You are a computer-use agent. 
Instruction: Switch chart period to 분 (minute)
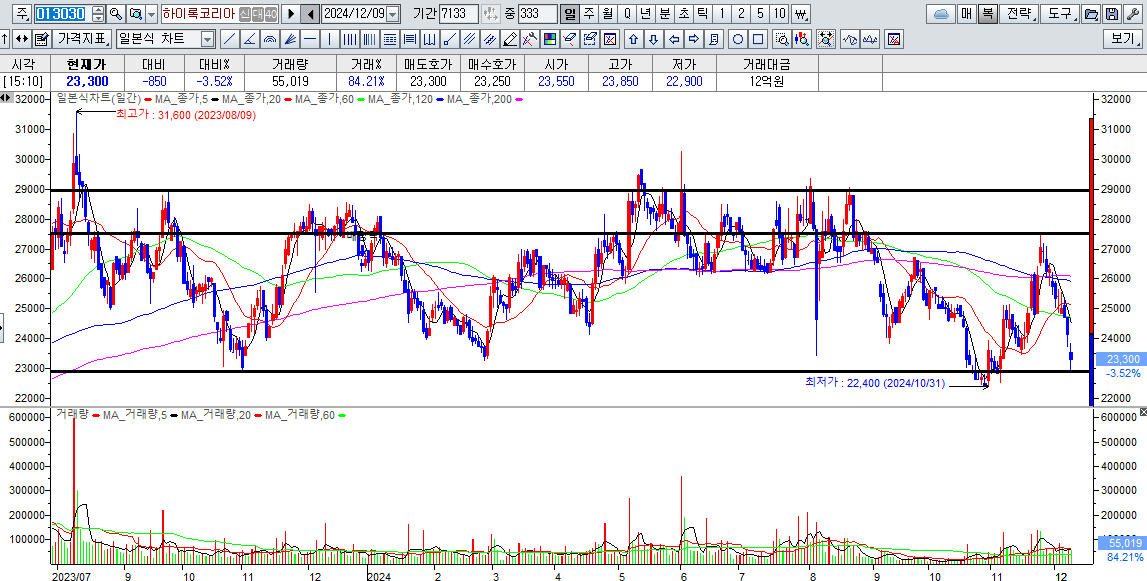click(664, 14)
